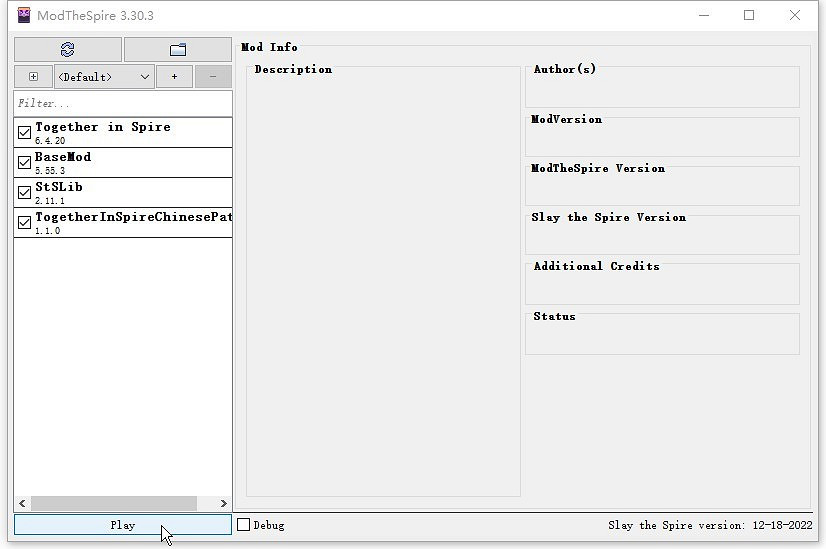Toggle the BaseMod checkbox
The height and width of the screenshot is (549, 826).
(25, 162)
